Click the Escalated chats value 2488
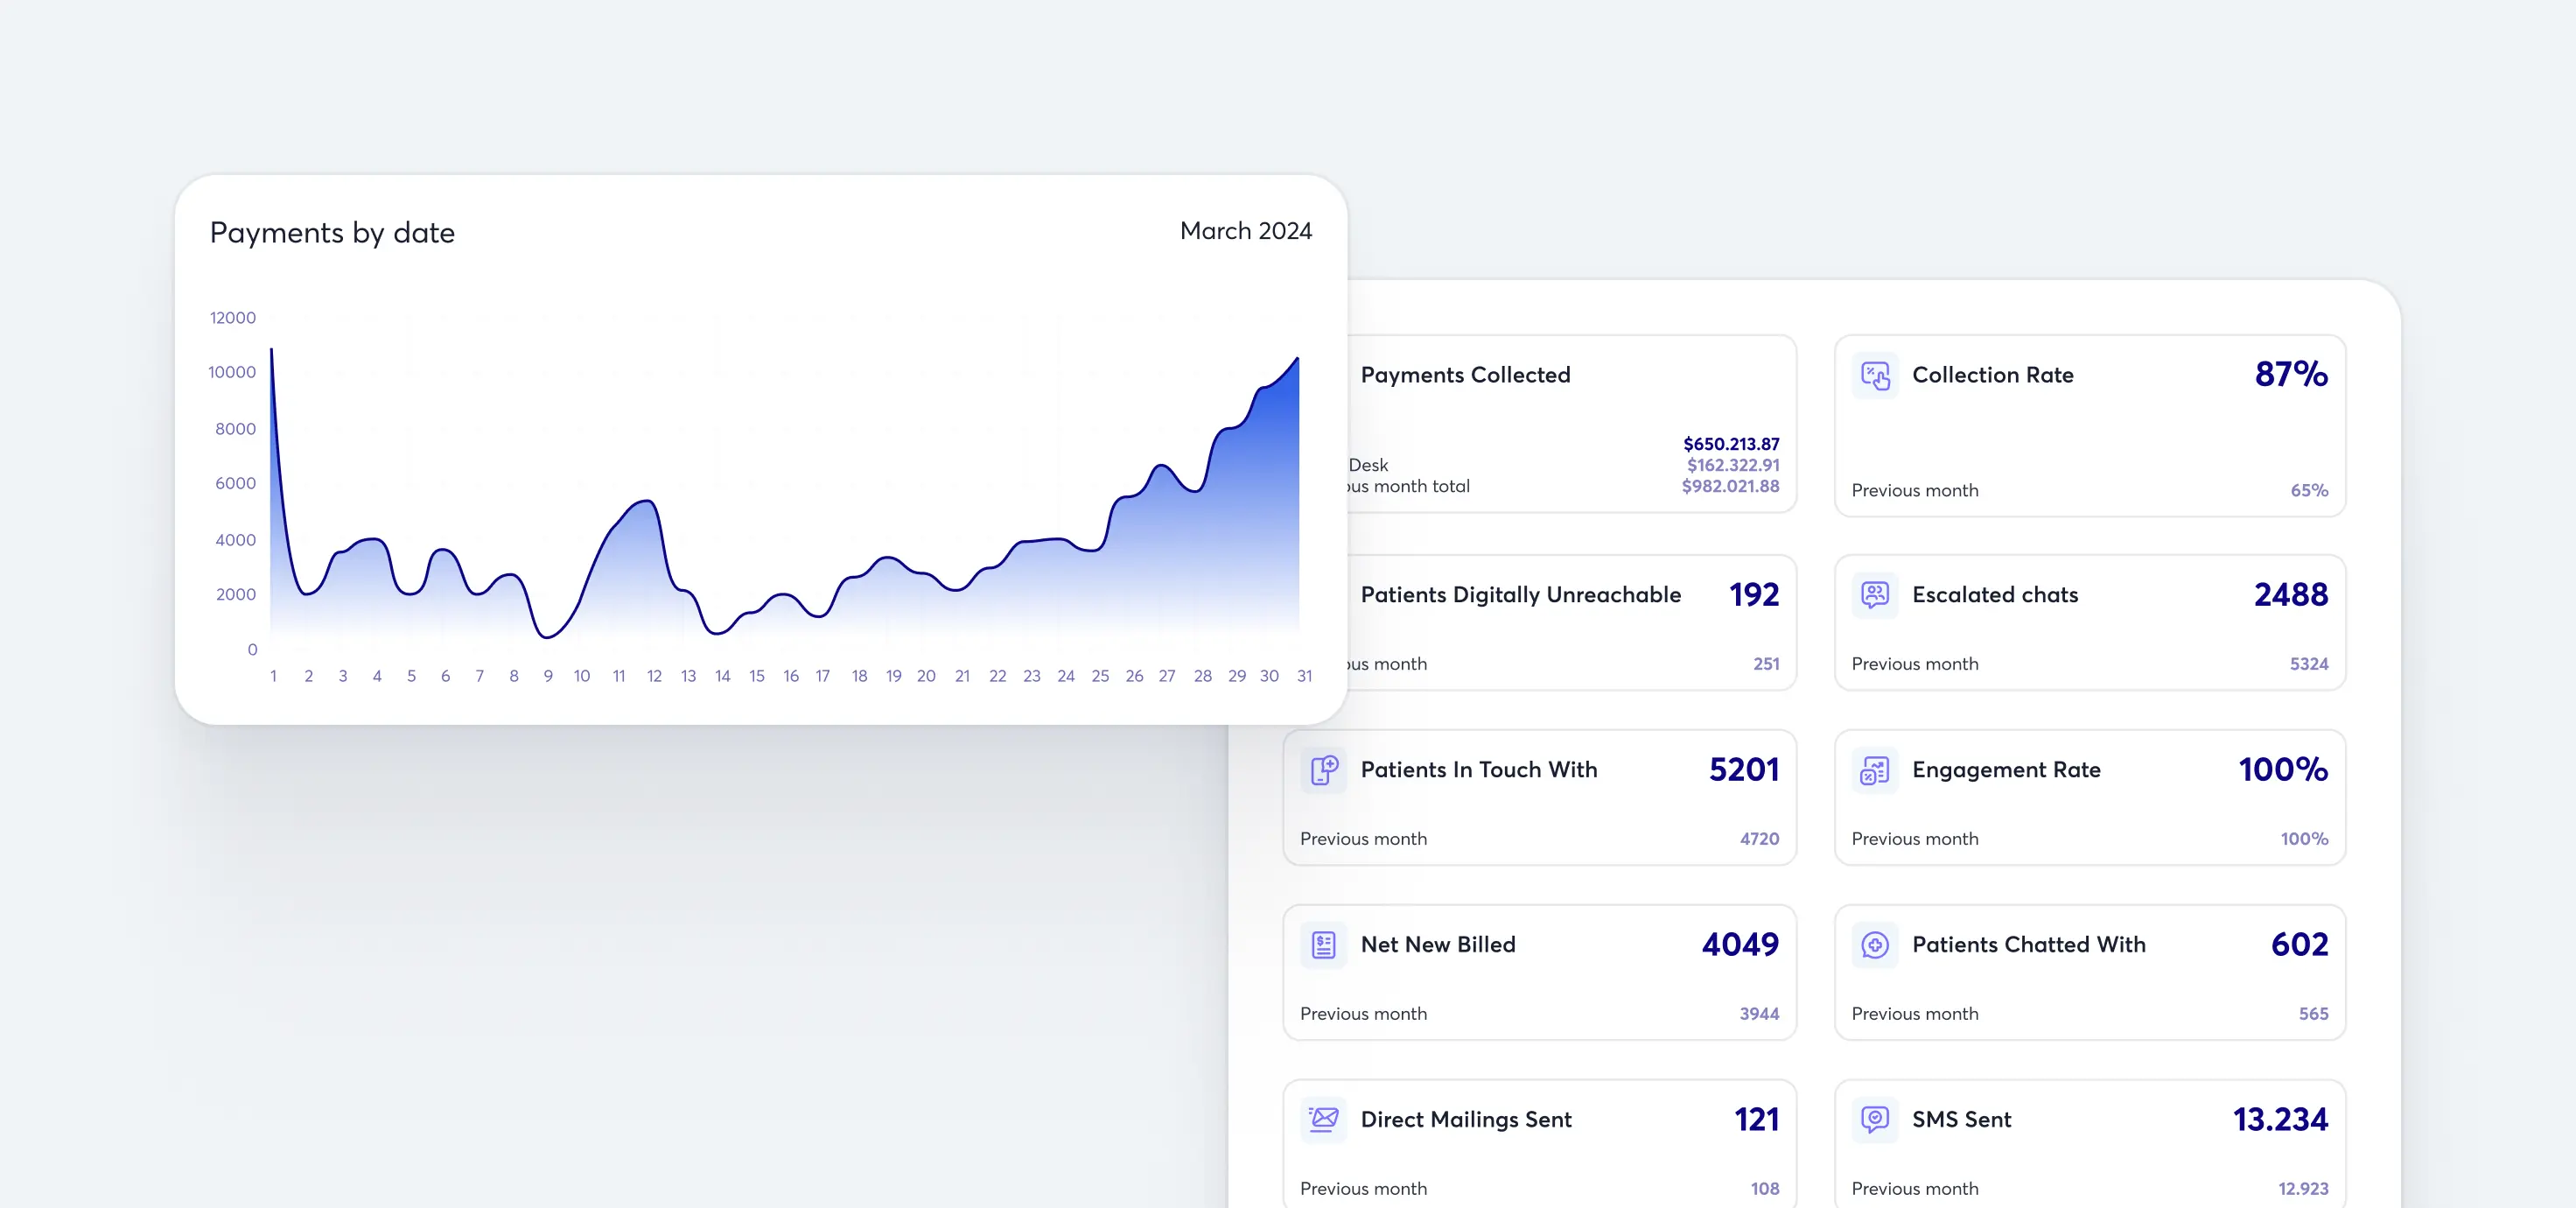The image size is (2576, 1208). (x=2290, y=595)
